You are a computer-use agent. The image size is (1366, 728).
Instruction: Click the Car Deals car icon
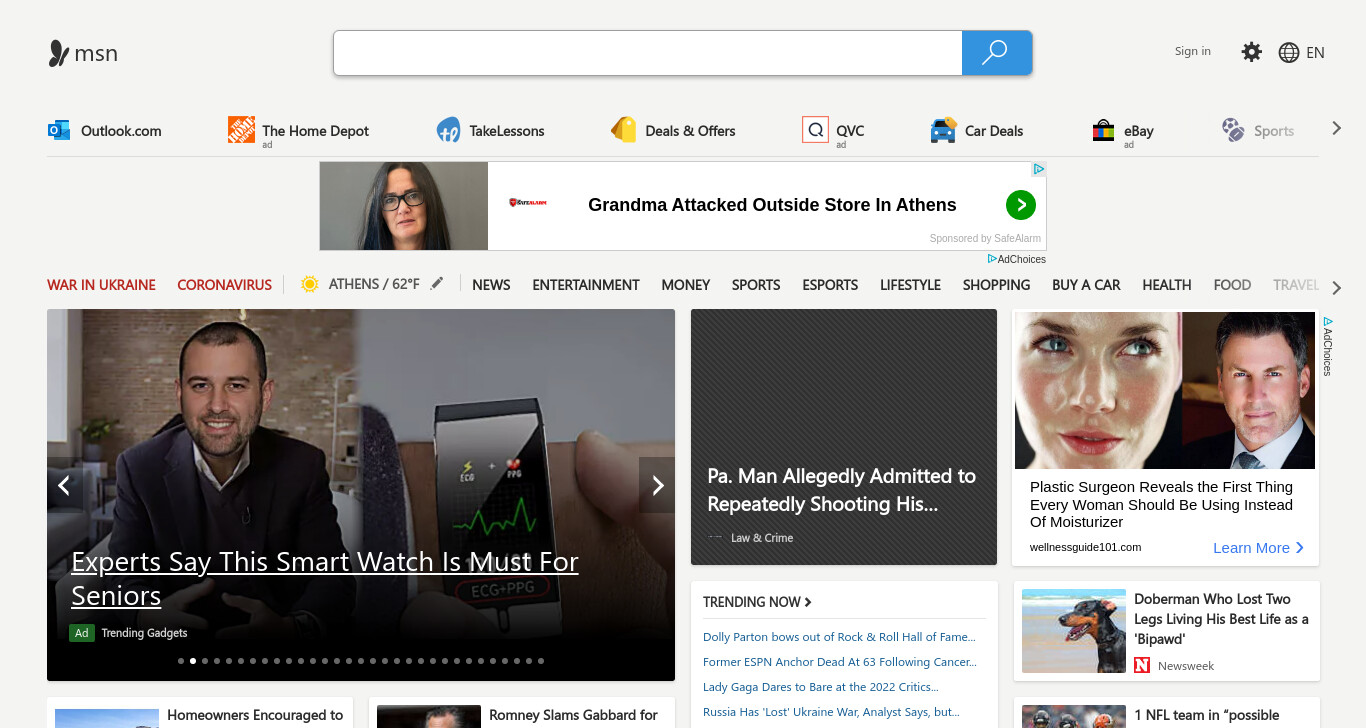click(x=943, y=130)
